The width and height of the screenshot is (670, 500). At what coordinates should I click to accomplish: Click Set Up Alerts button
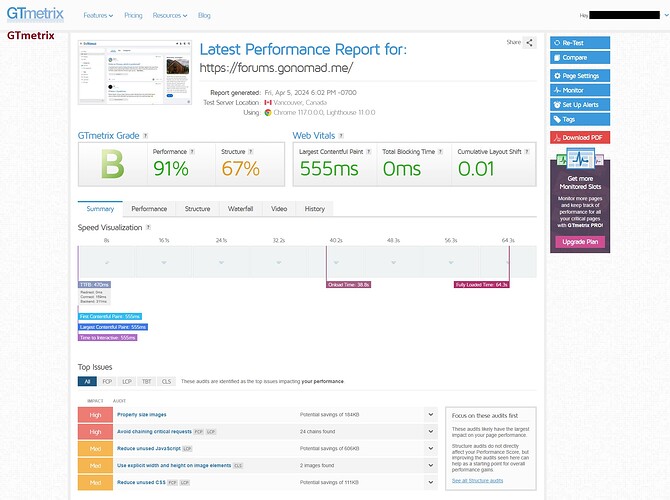coord(580,105)
